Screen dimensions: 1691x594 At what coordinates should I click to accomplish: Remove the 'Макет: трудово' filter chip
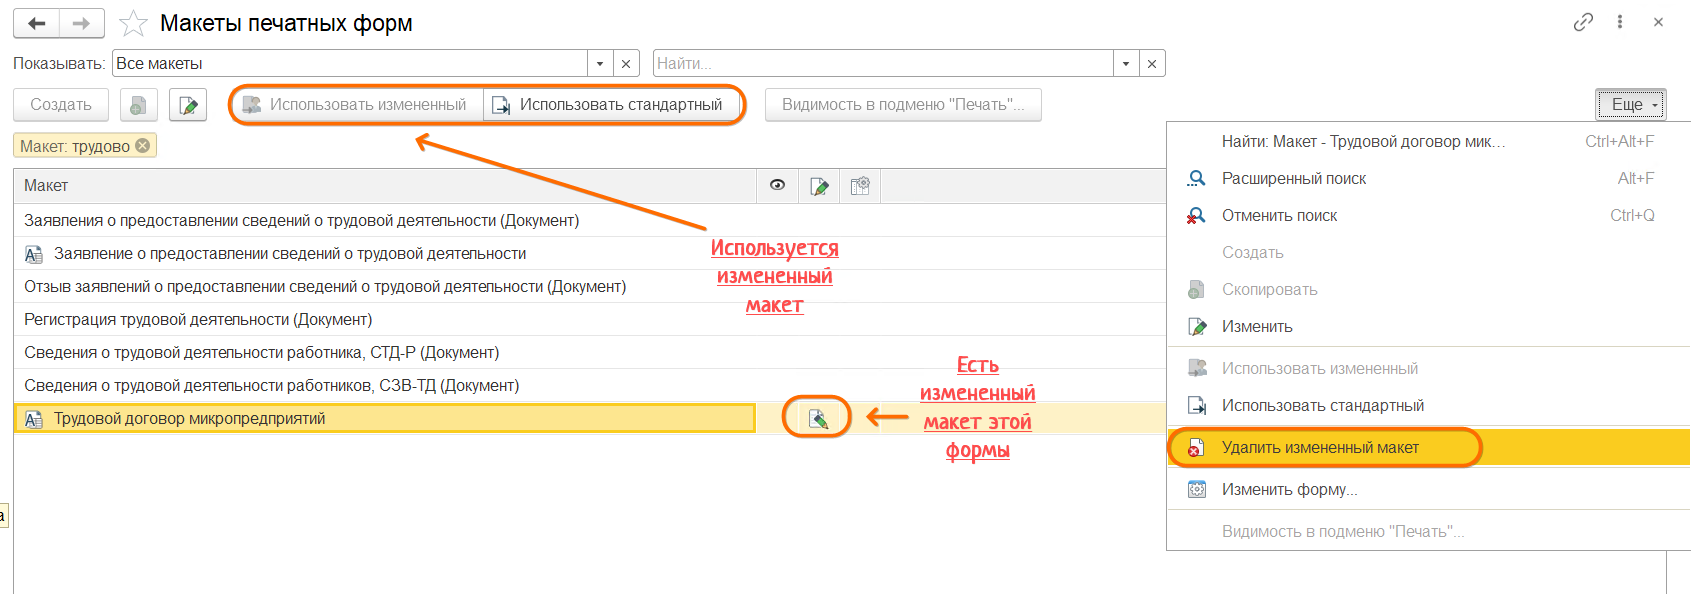143,145
